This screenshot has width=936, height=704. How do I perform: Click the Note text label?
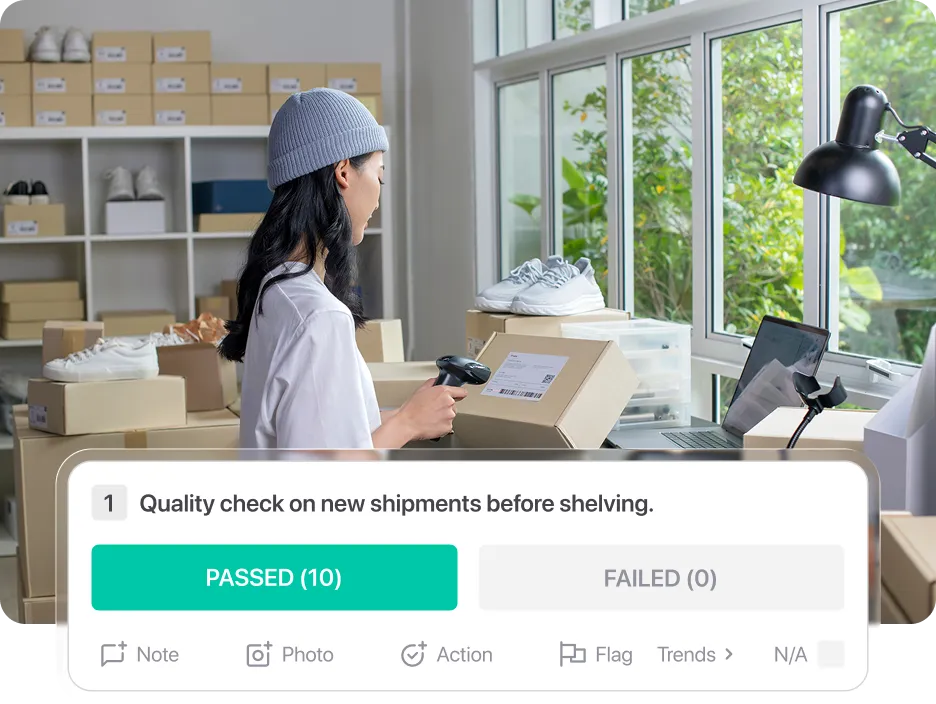(x=158, y=654)
